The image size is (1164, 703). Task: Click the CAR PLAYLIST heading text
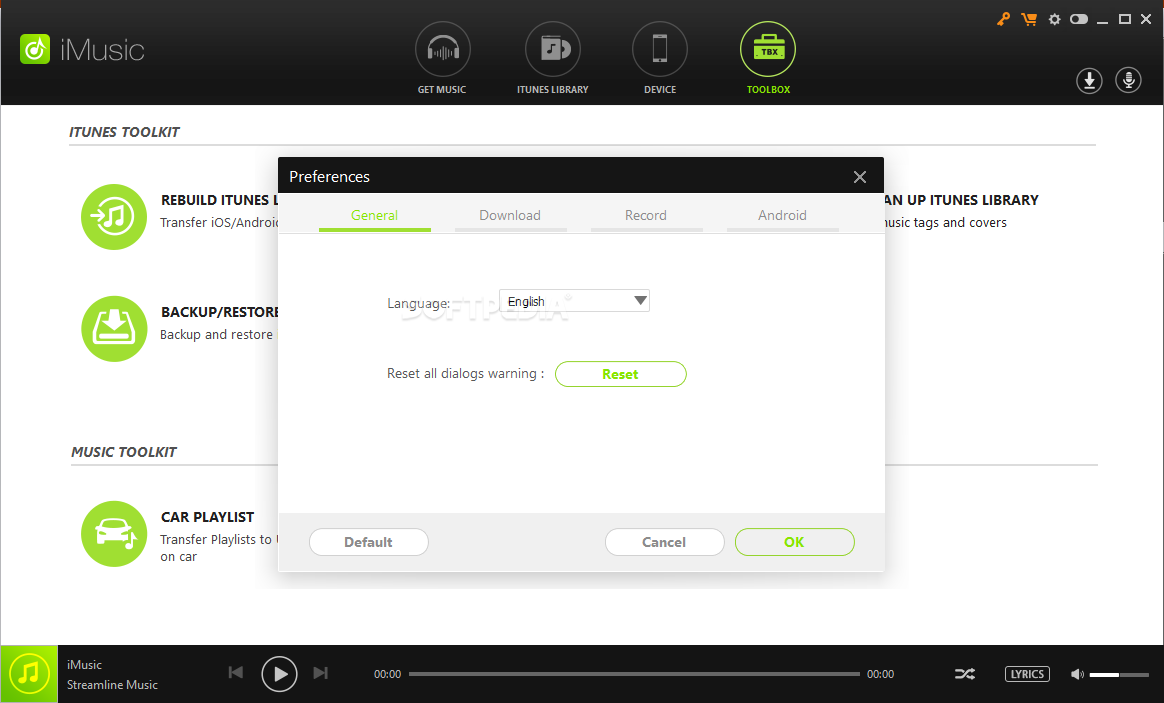(208, 517)
